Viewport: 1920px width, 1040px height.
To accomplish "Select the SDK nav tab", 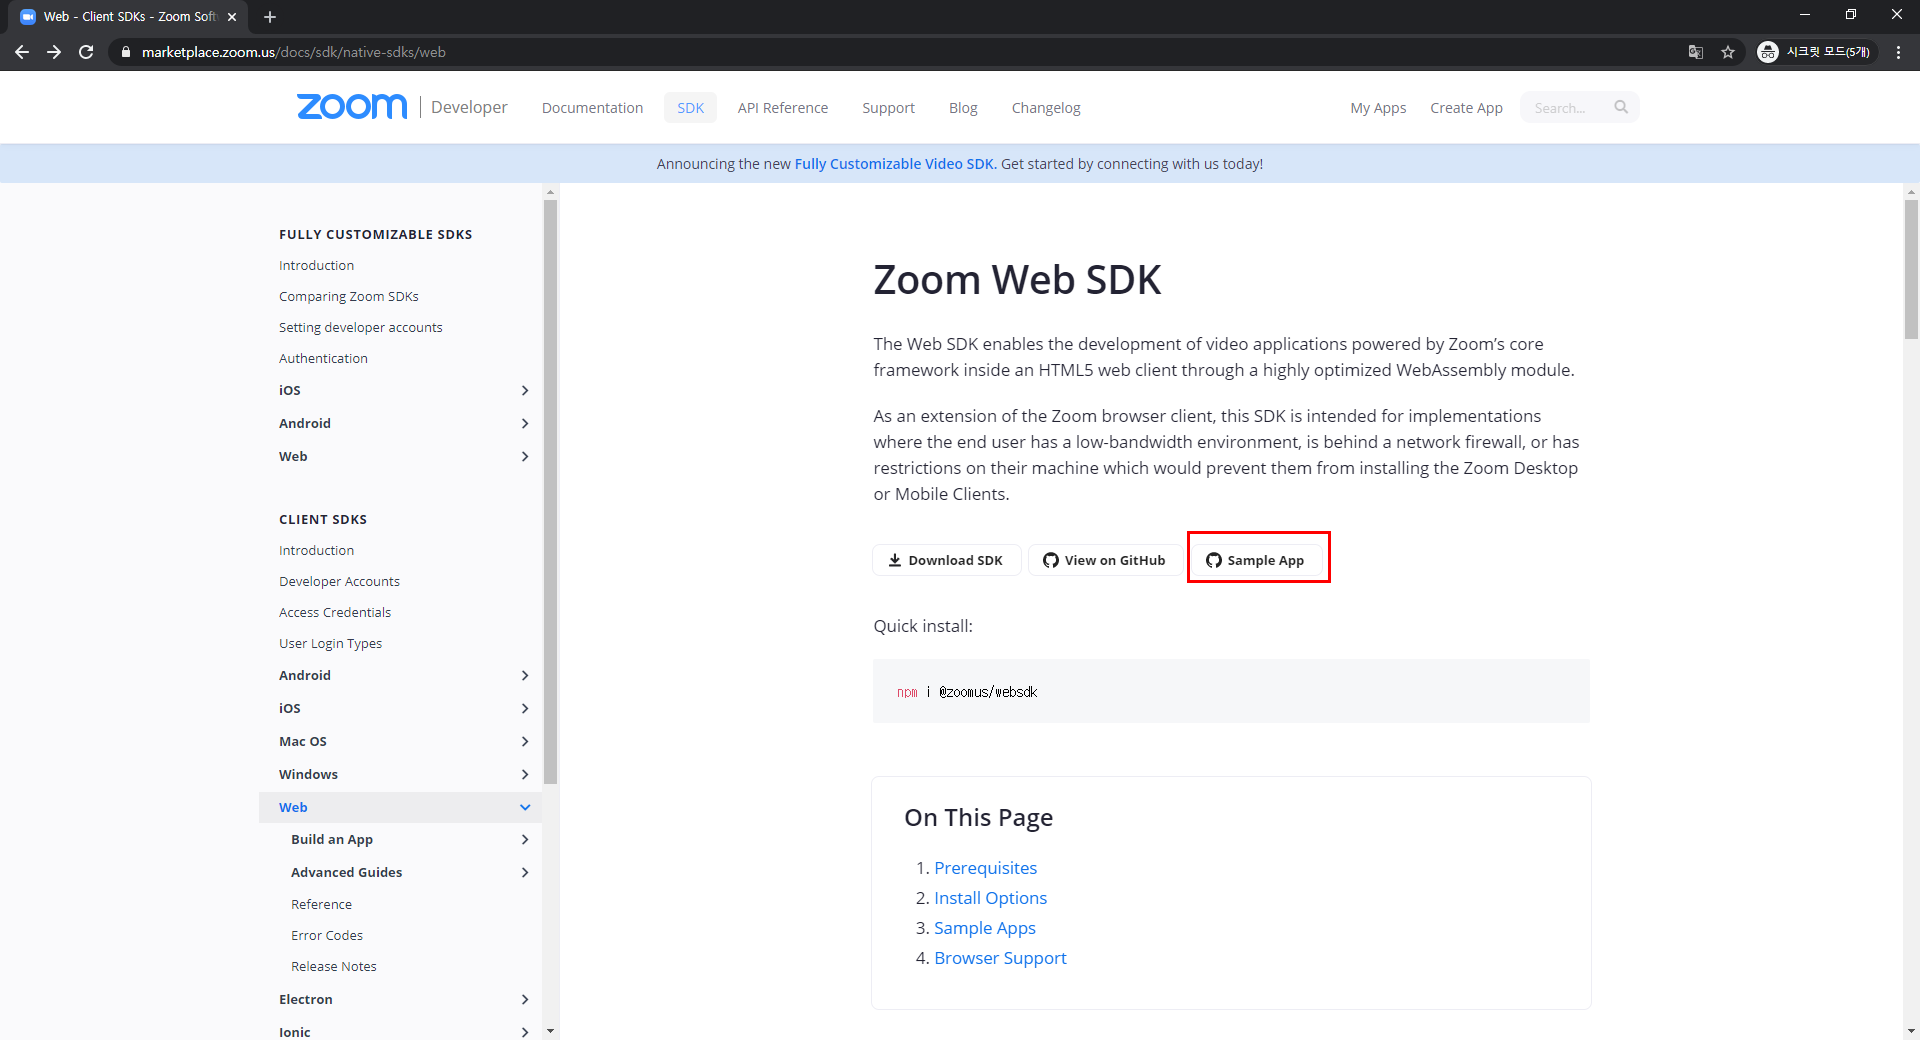I will point(690,108).
